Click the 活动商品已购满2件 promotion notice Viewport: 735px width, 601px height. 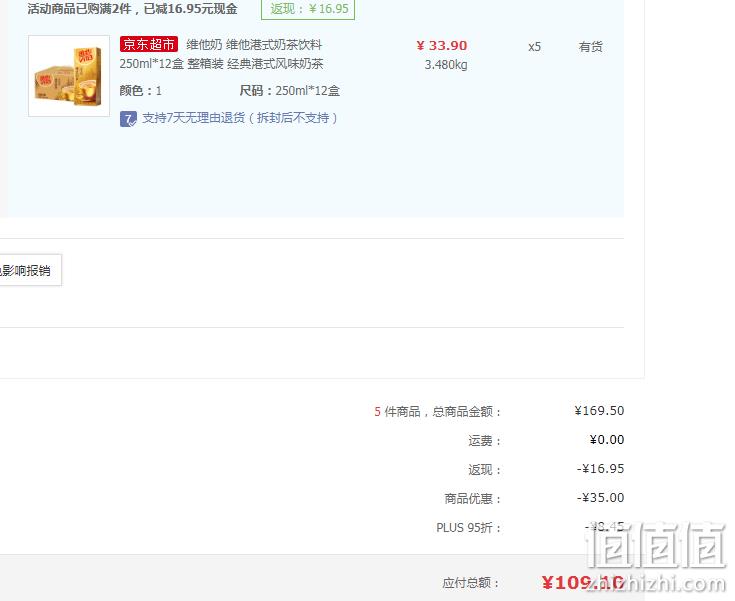click(132, 9)
